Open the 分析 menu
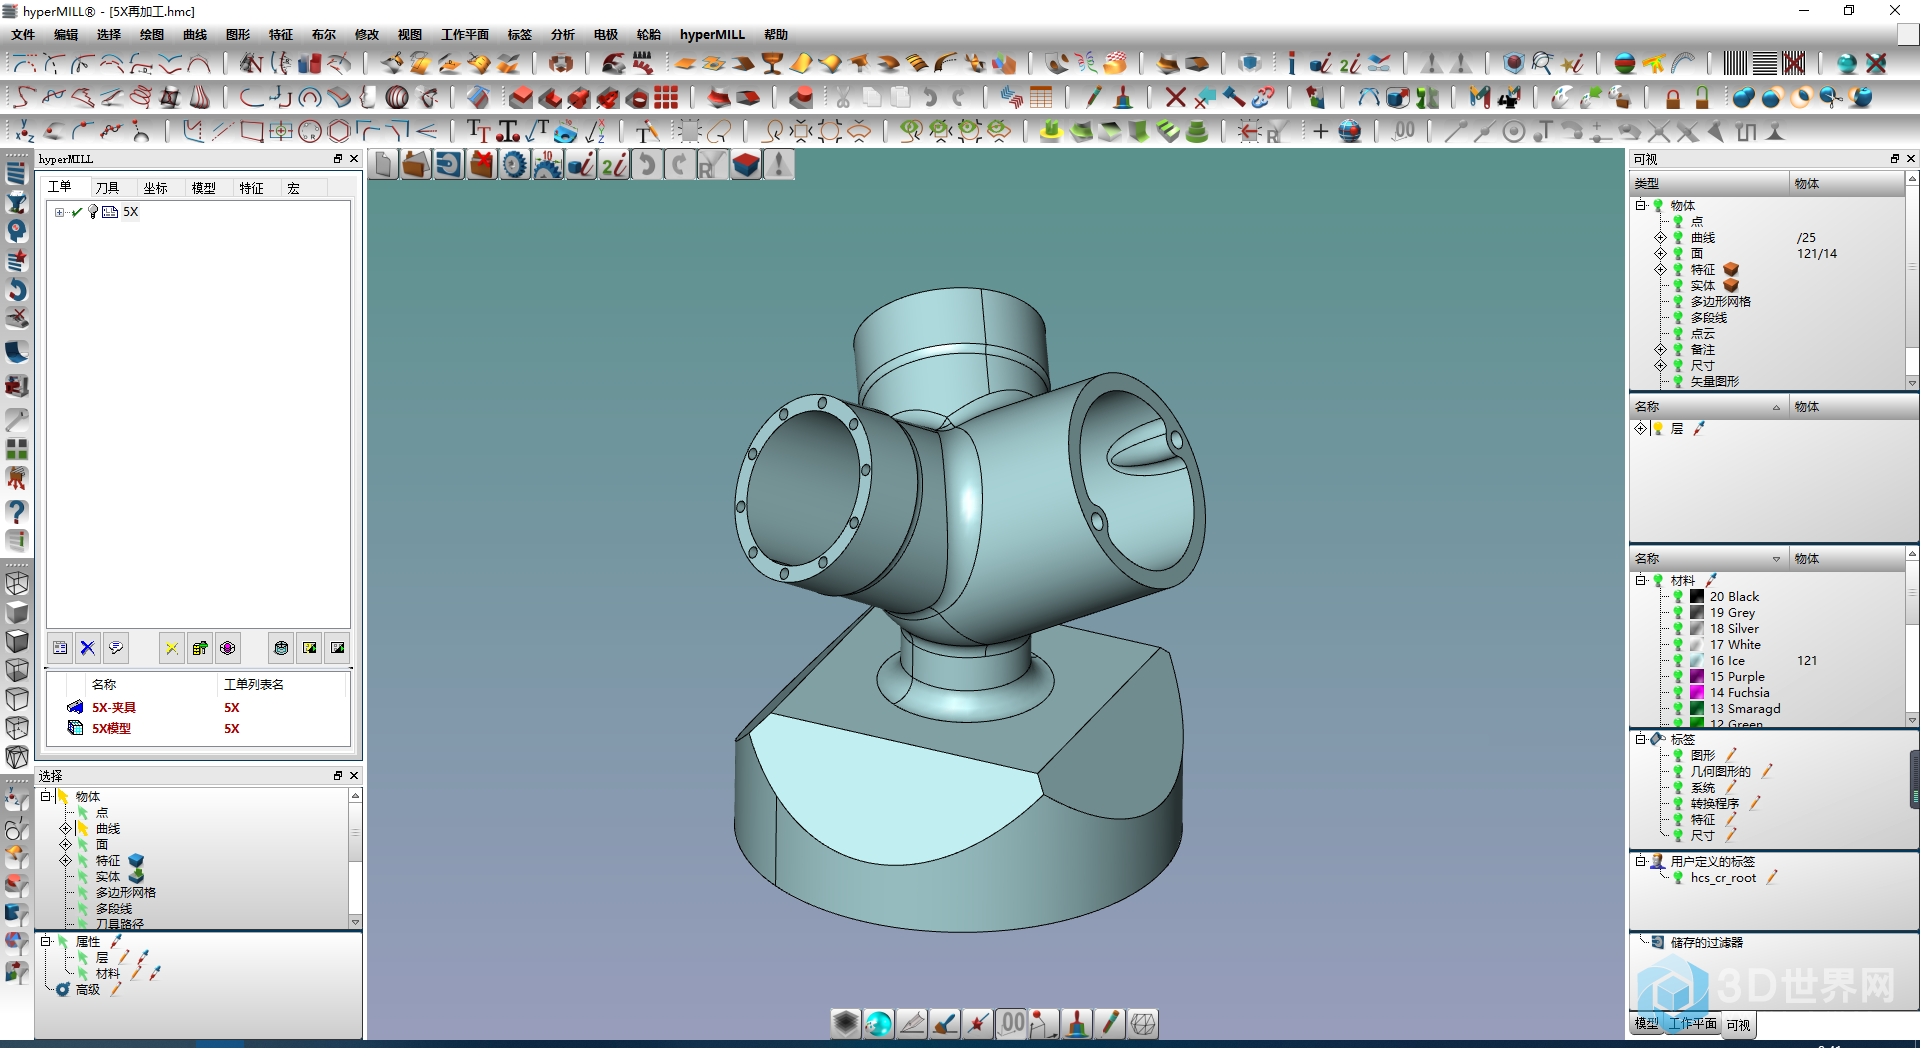This screenshot has width=1920, height=1048. click(562, 34)
